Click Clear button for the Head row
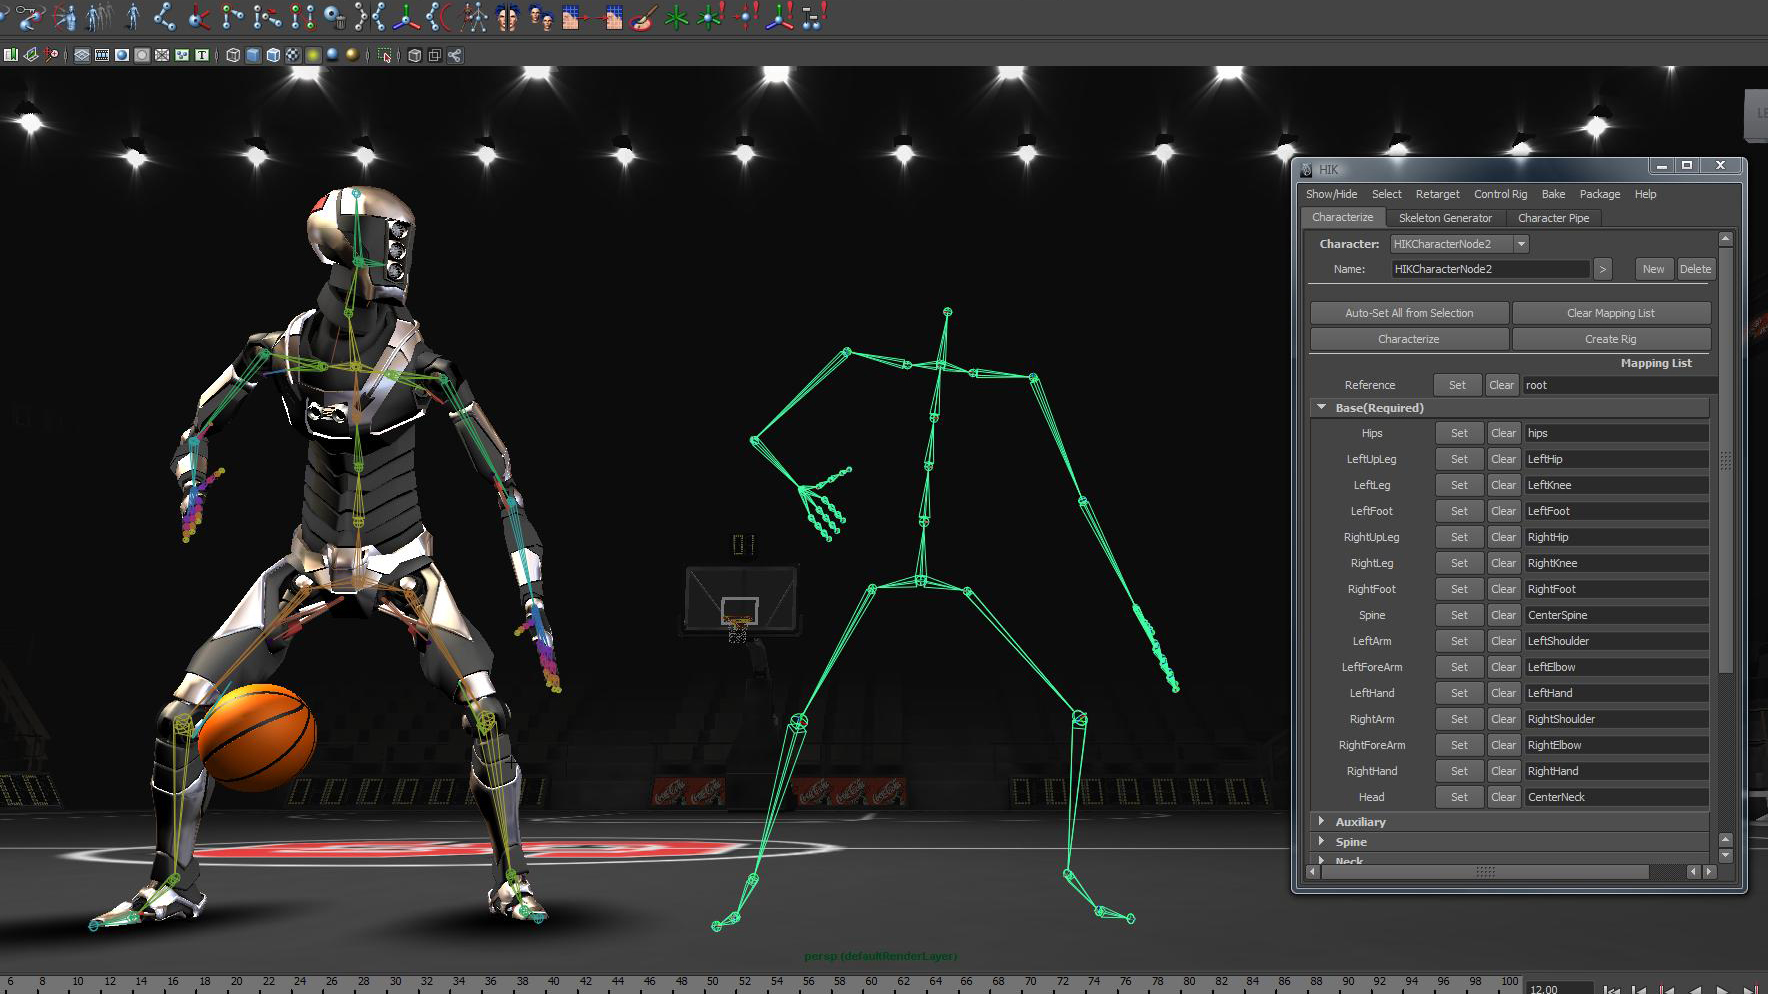 pos(1503,797)
